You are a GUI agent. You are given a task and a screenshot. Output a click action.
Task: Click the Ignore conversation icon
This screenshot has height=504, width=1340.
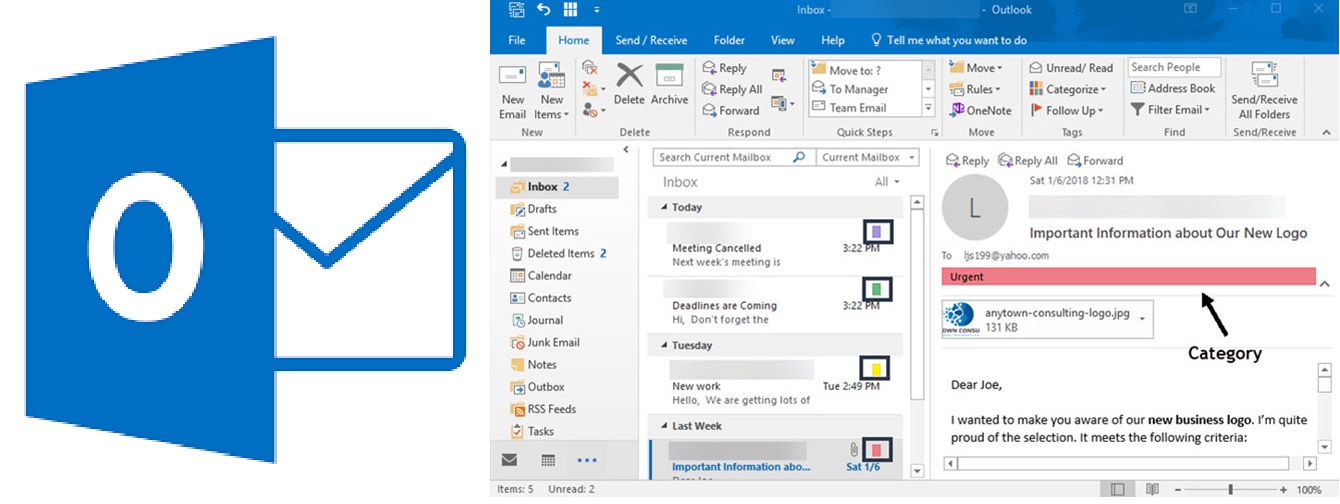(590, 68)
